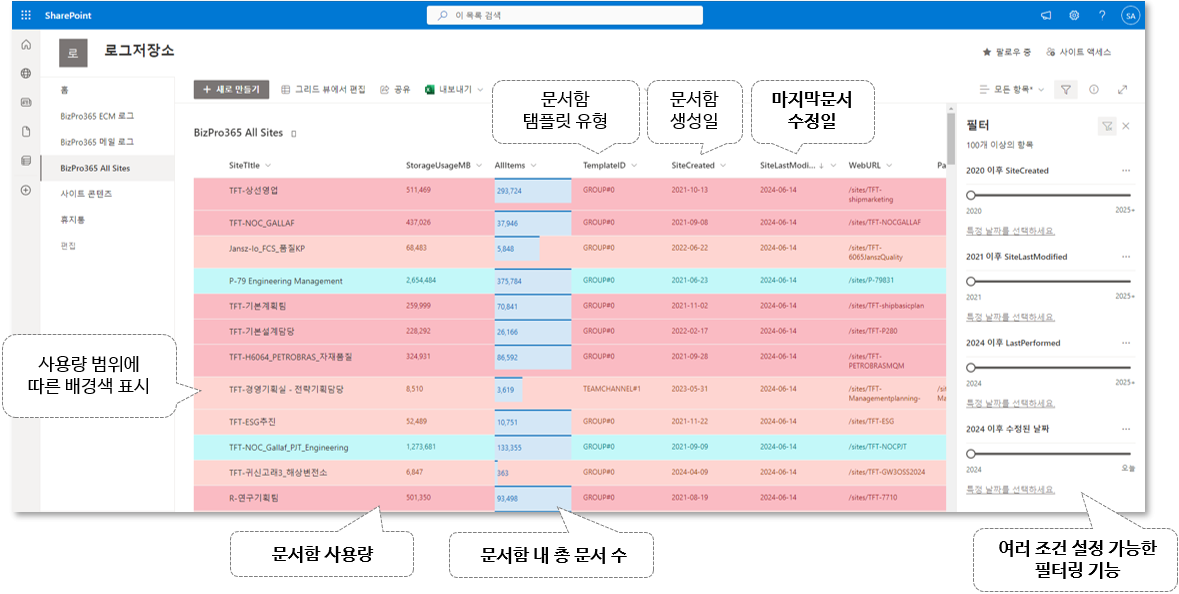Image resolution: width=1179 pixels, height=594 pixels.
Task: Open the SharePoint app launcher waffle
Action: pyautogui.click(x=26, y=15)
